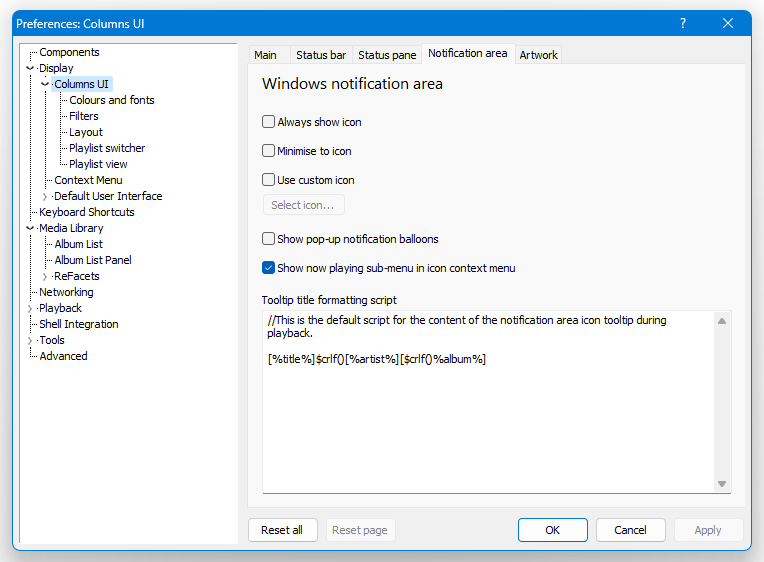Tick the Minimise to icon checkbox
Screen dimensions: 764x562
click(268, 151)
